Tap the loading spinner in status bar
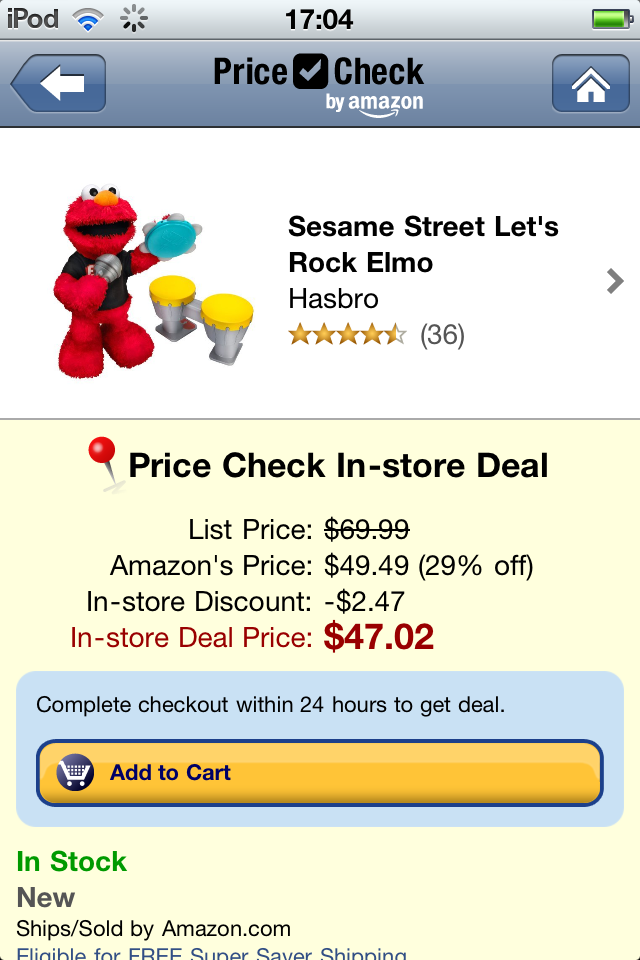 click(x=133, y=18)
